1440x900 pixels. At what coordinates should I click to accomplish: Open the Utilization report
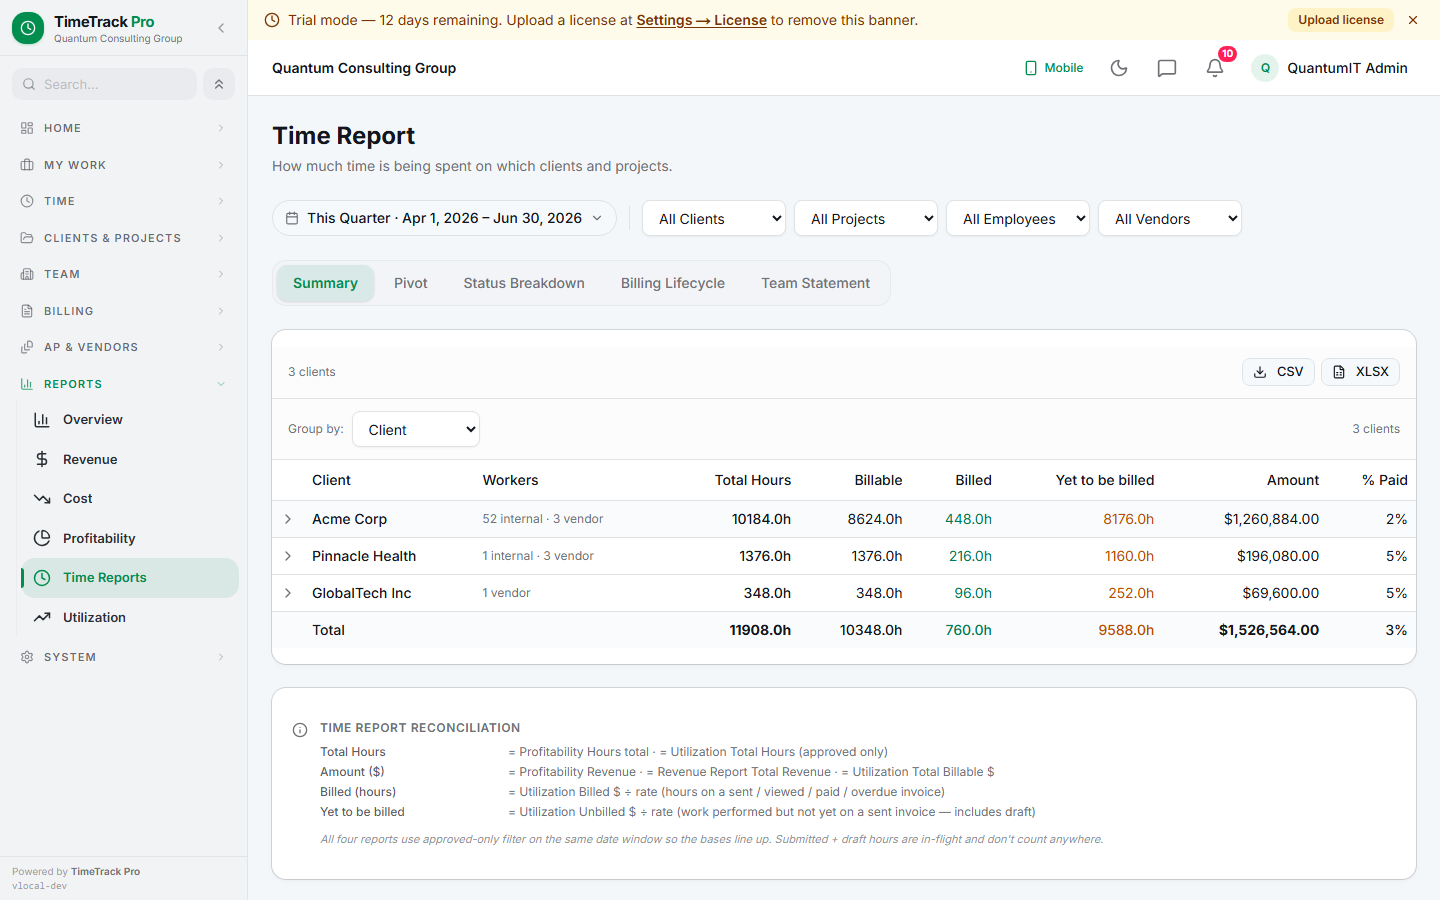[130, 617]
